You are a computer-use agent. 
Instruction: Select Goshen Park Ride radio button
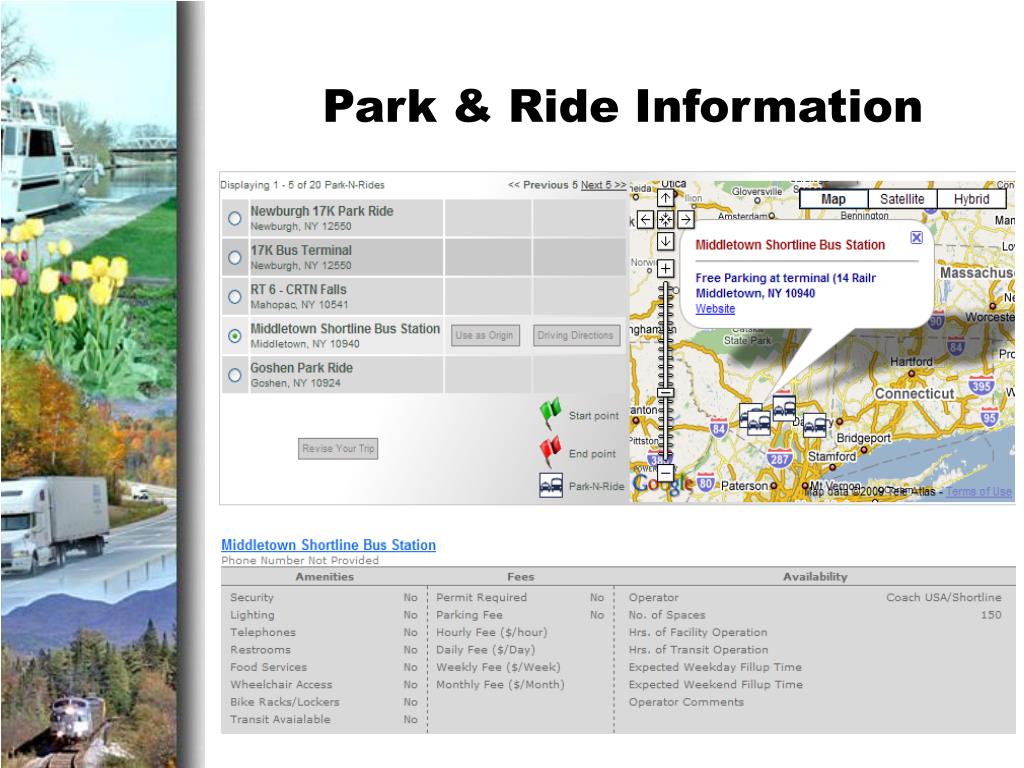click(234, 376)
